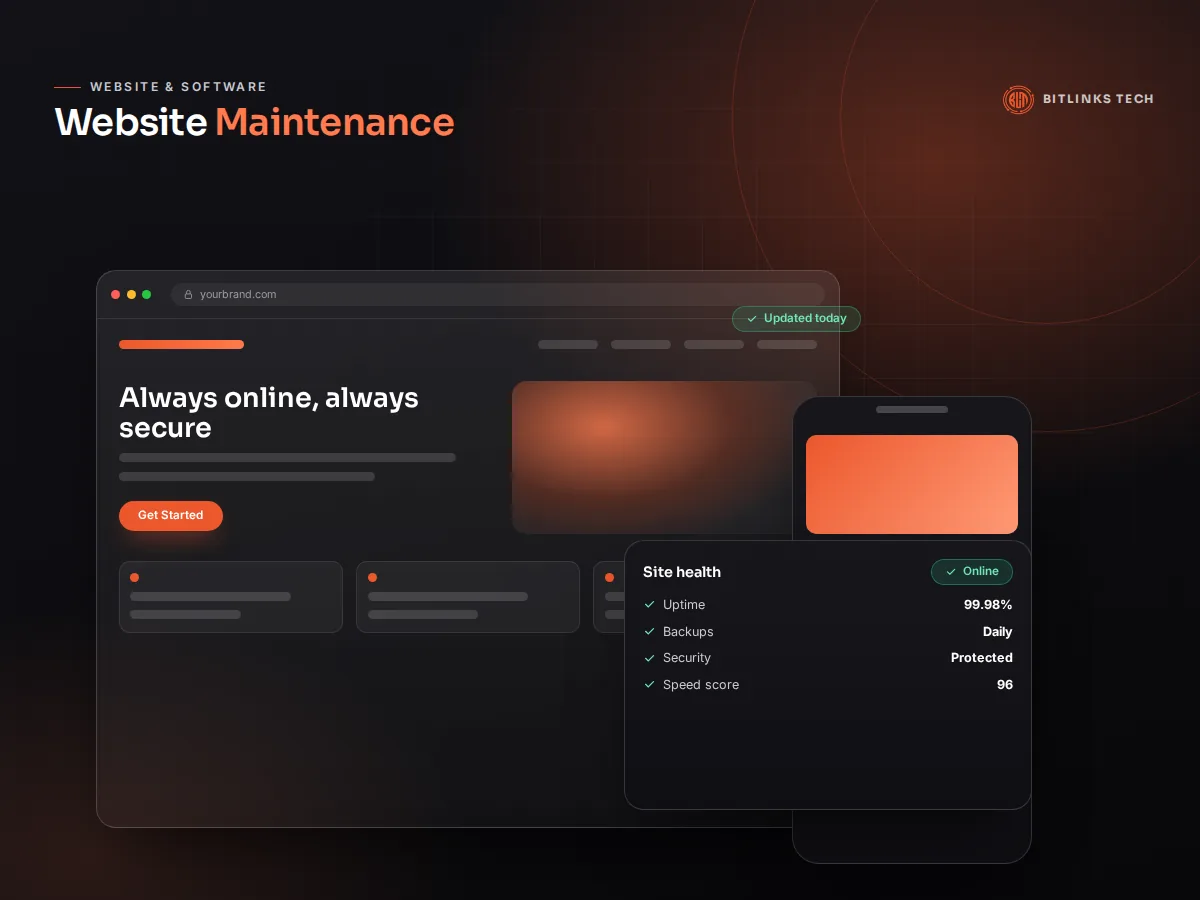Click the Site health heading
1200x900 pixels.
(x=682, y=572)
